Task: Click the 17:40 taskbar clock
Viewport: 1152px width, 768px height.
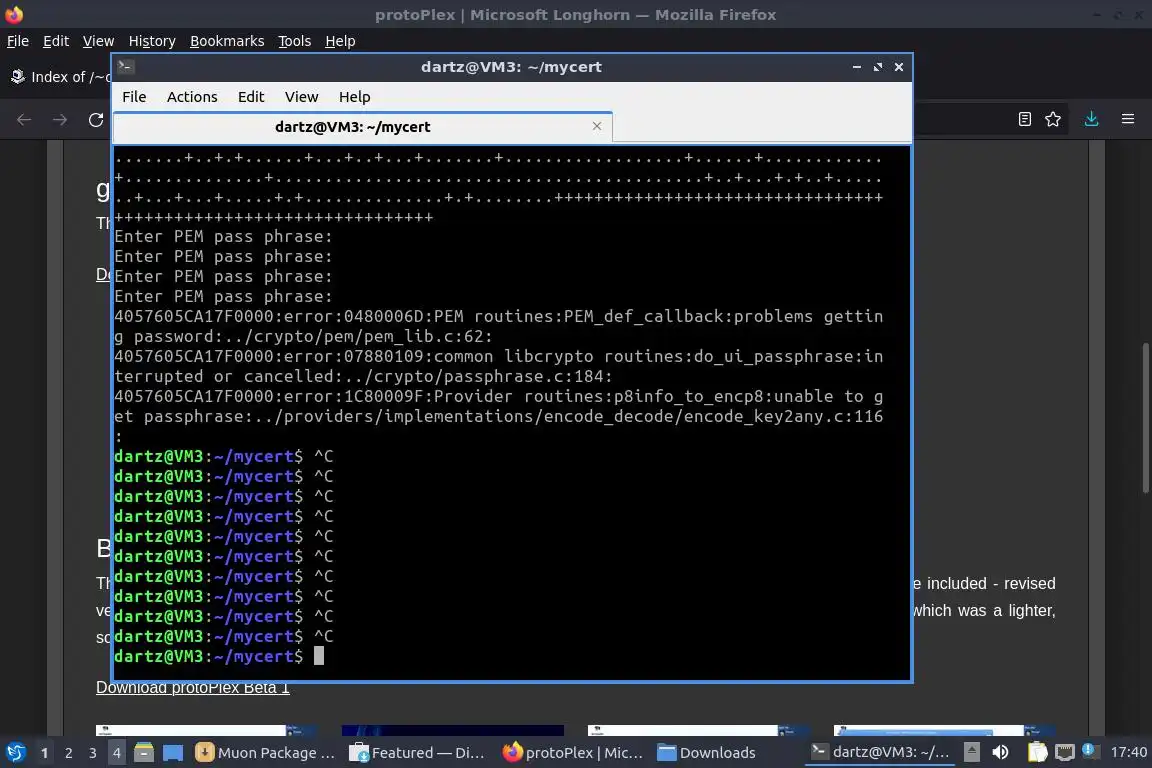Action: (1128, 752)
